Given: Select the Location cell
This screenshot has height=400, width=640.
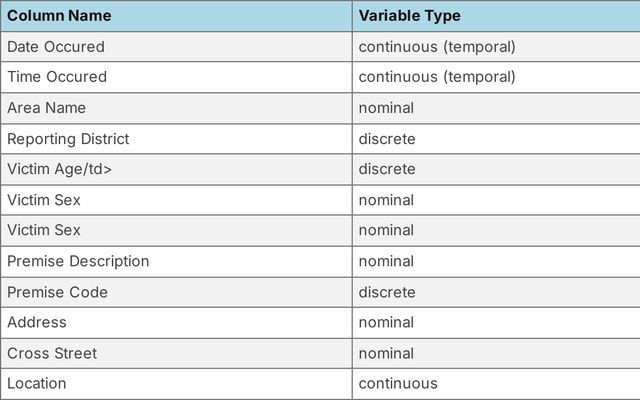Looking at the screenshot, I should [37, 383].
